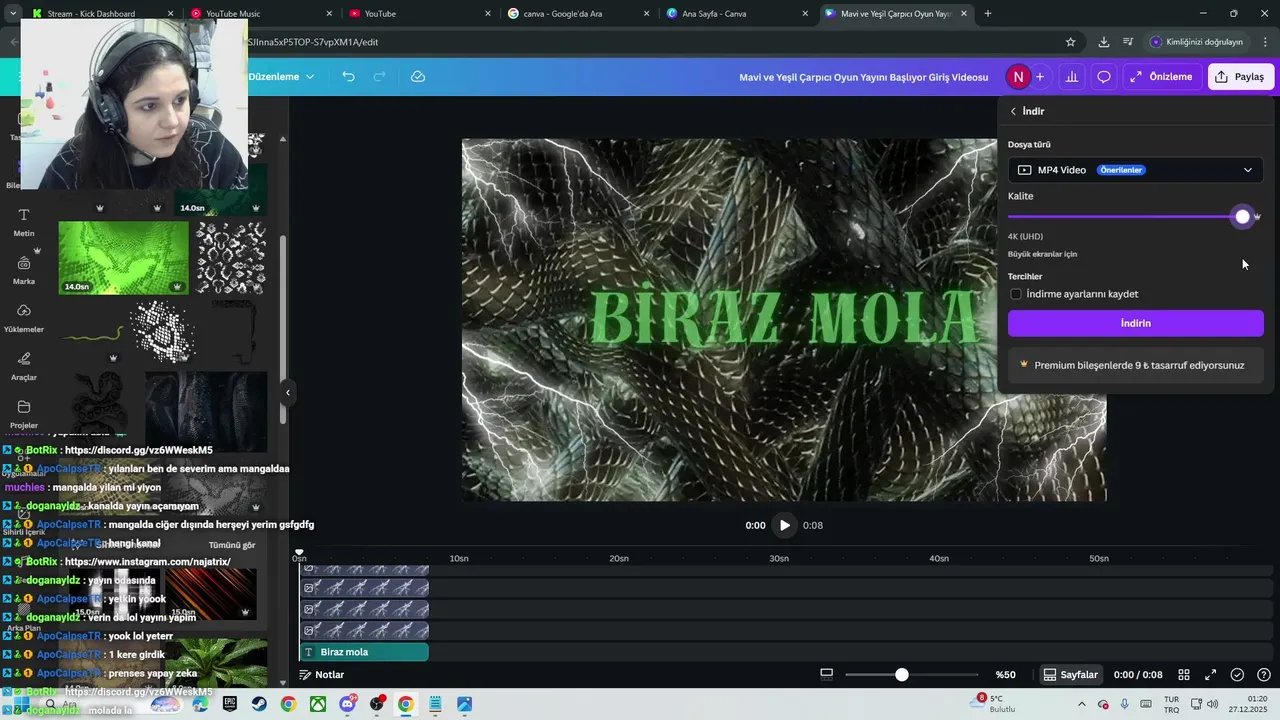The width and height of the screenshot is (1280, 720).
Task: Show hidden system tray icons
Action: [1081, 704]
